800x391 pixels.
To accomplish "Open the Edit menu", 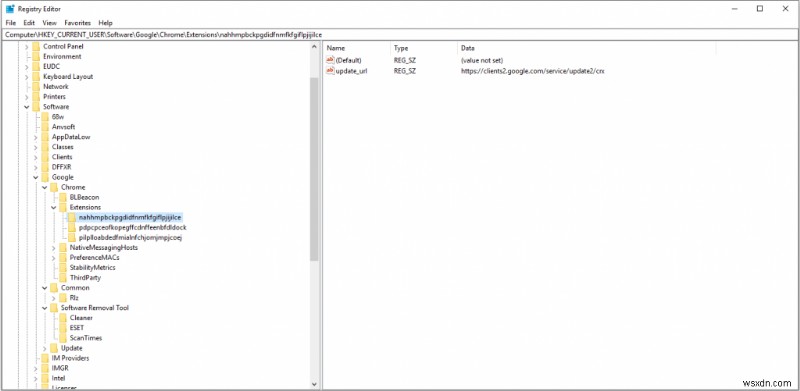I will (x=29, y=23).
